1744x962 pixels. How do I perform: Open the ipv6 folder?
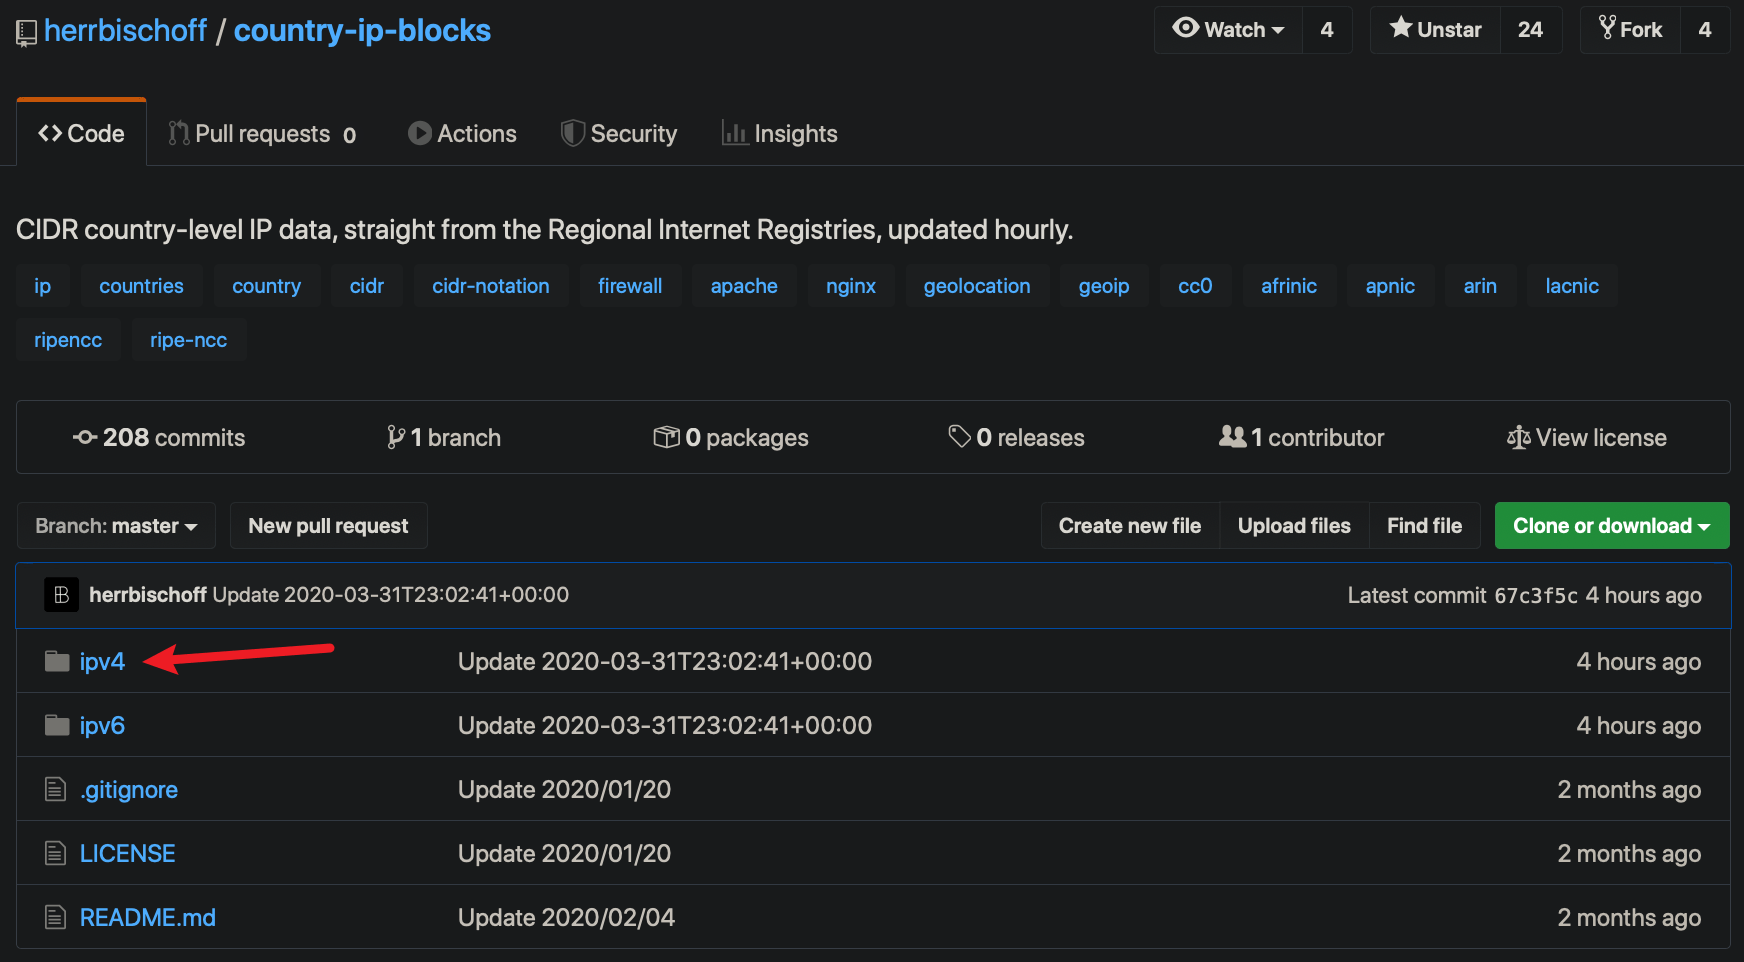coord(102,725)
